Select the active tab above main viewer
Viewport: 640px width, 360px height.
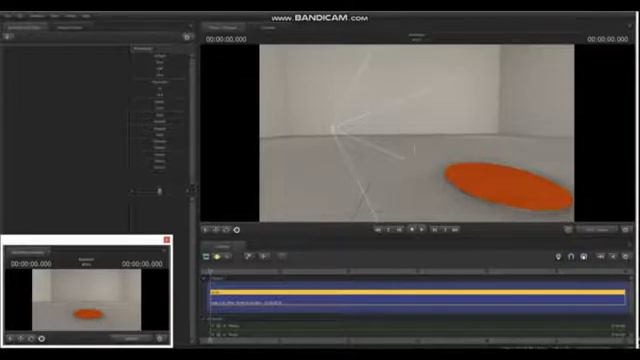224,28
